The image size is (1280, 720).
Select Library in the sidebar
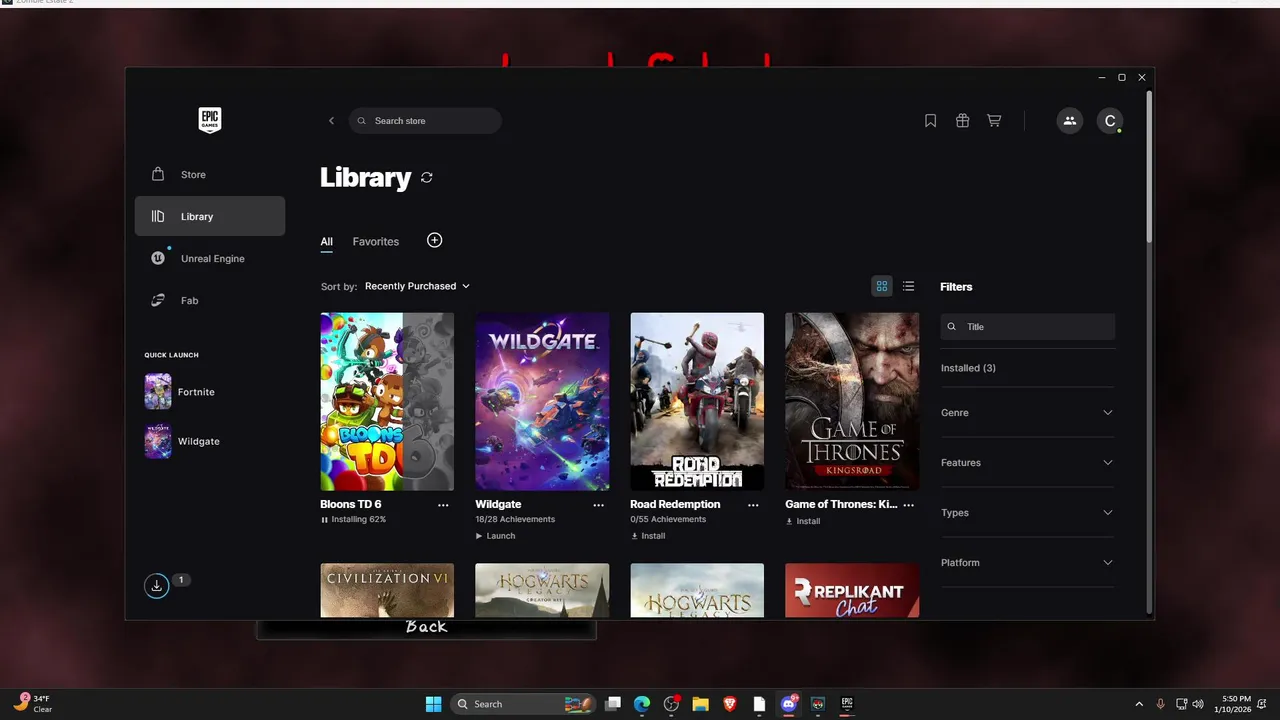[210, 216]
